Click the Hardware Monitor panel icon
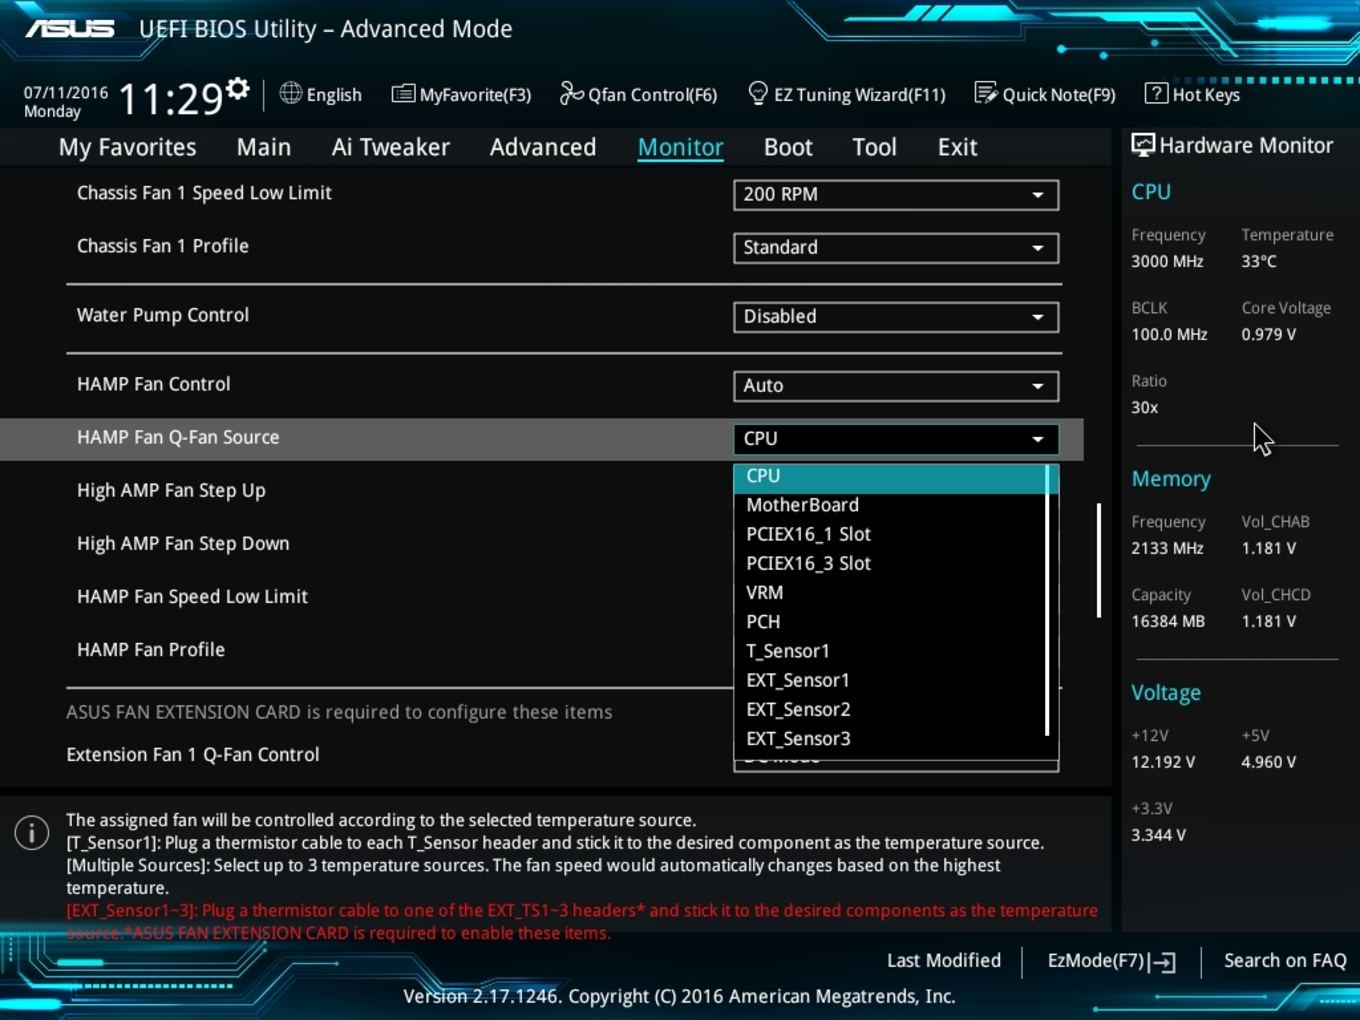 [x=1142, y=145]
